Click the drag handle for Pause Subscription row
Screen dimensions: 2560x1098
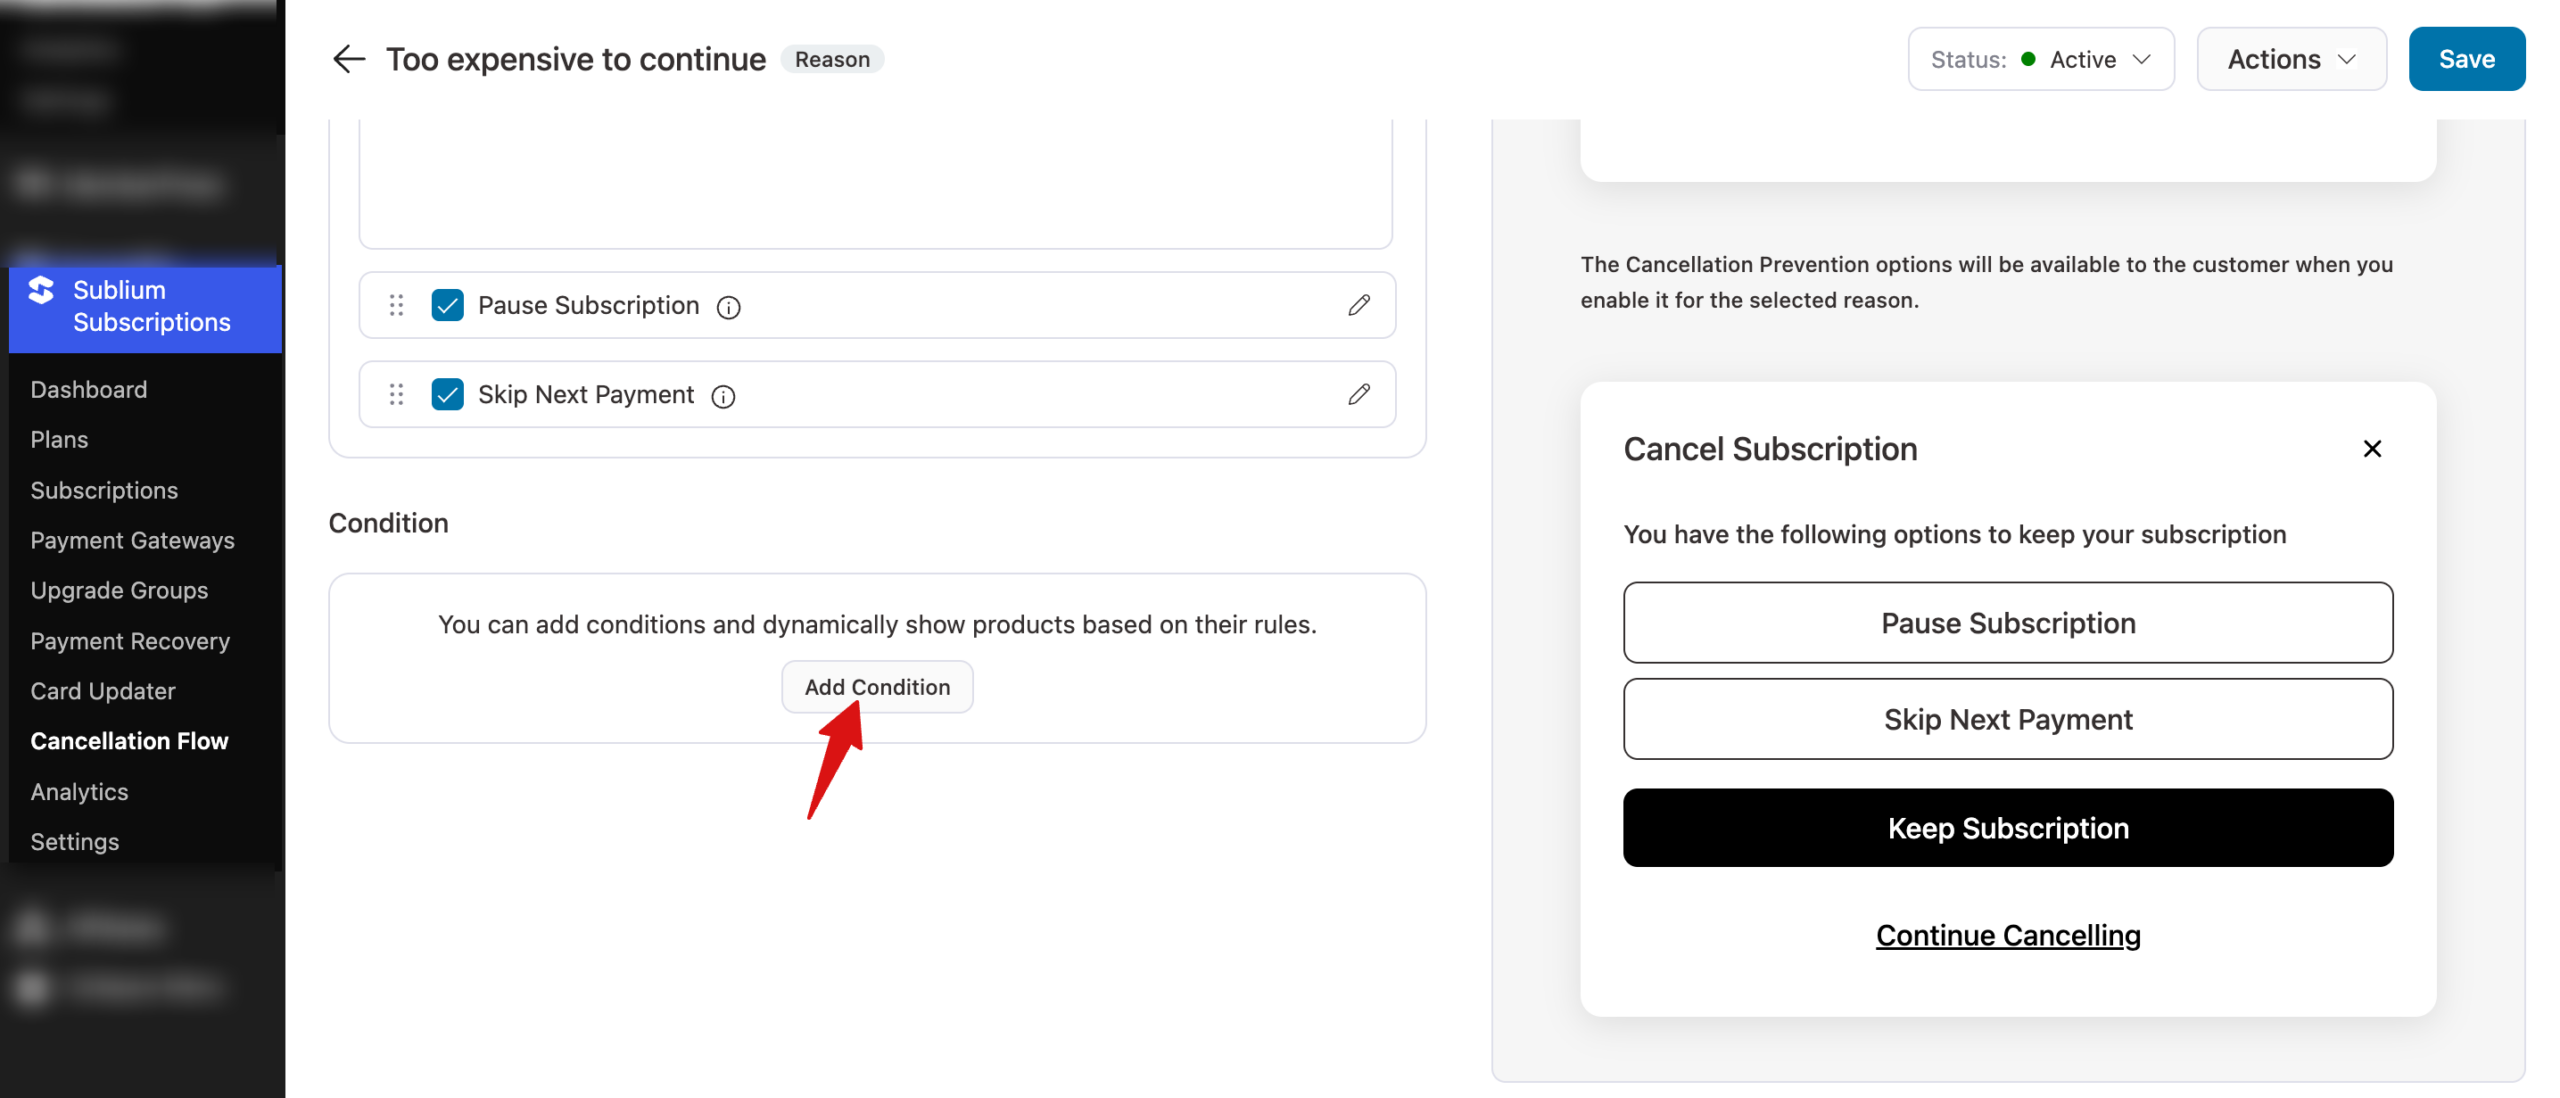[x=396, y=305]
